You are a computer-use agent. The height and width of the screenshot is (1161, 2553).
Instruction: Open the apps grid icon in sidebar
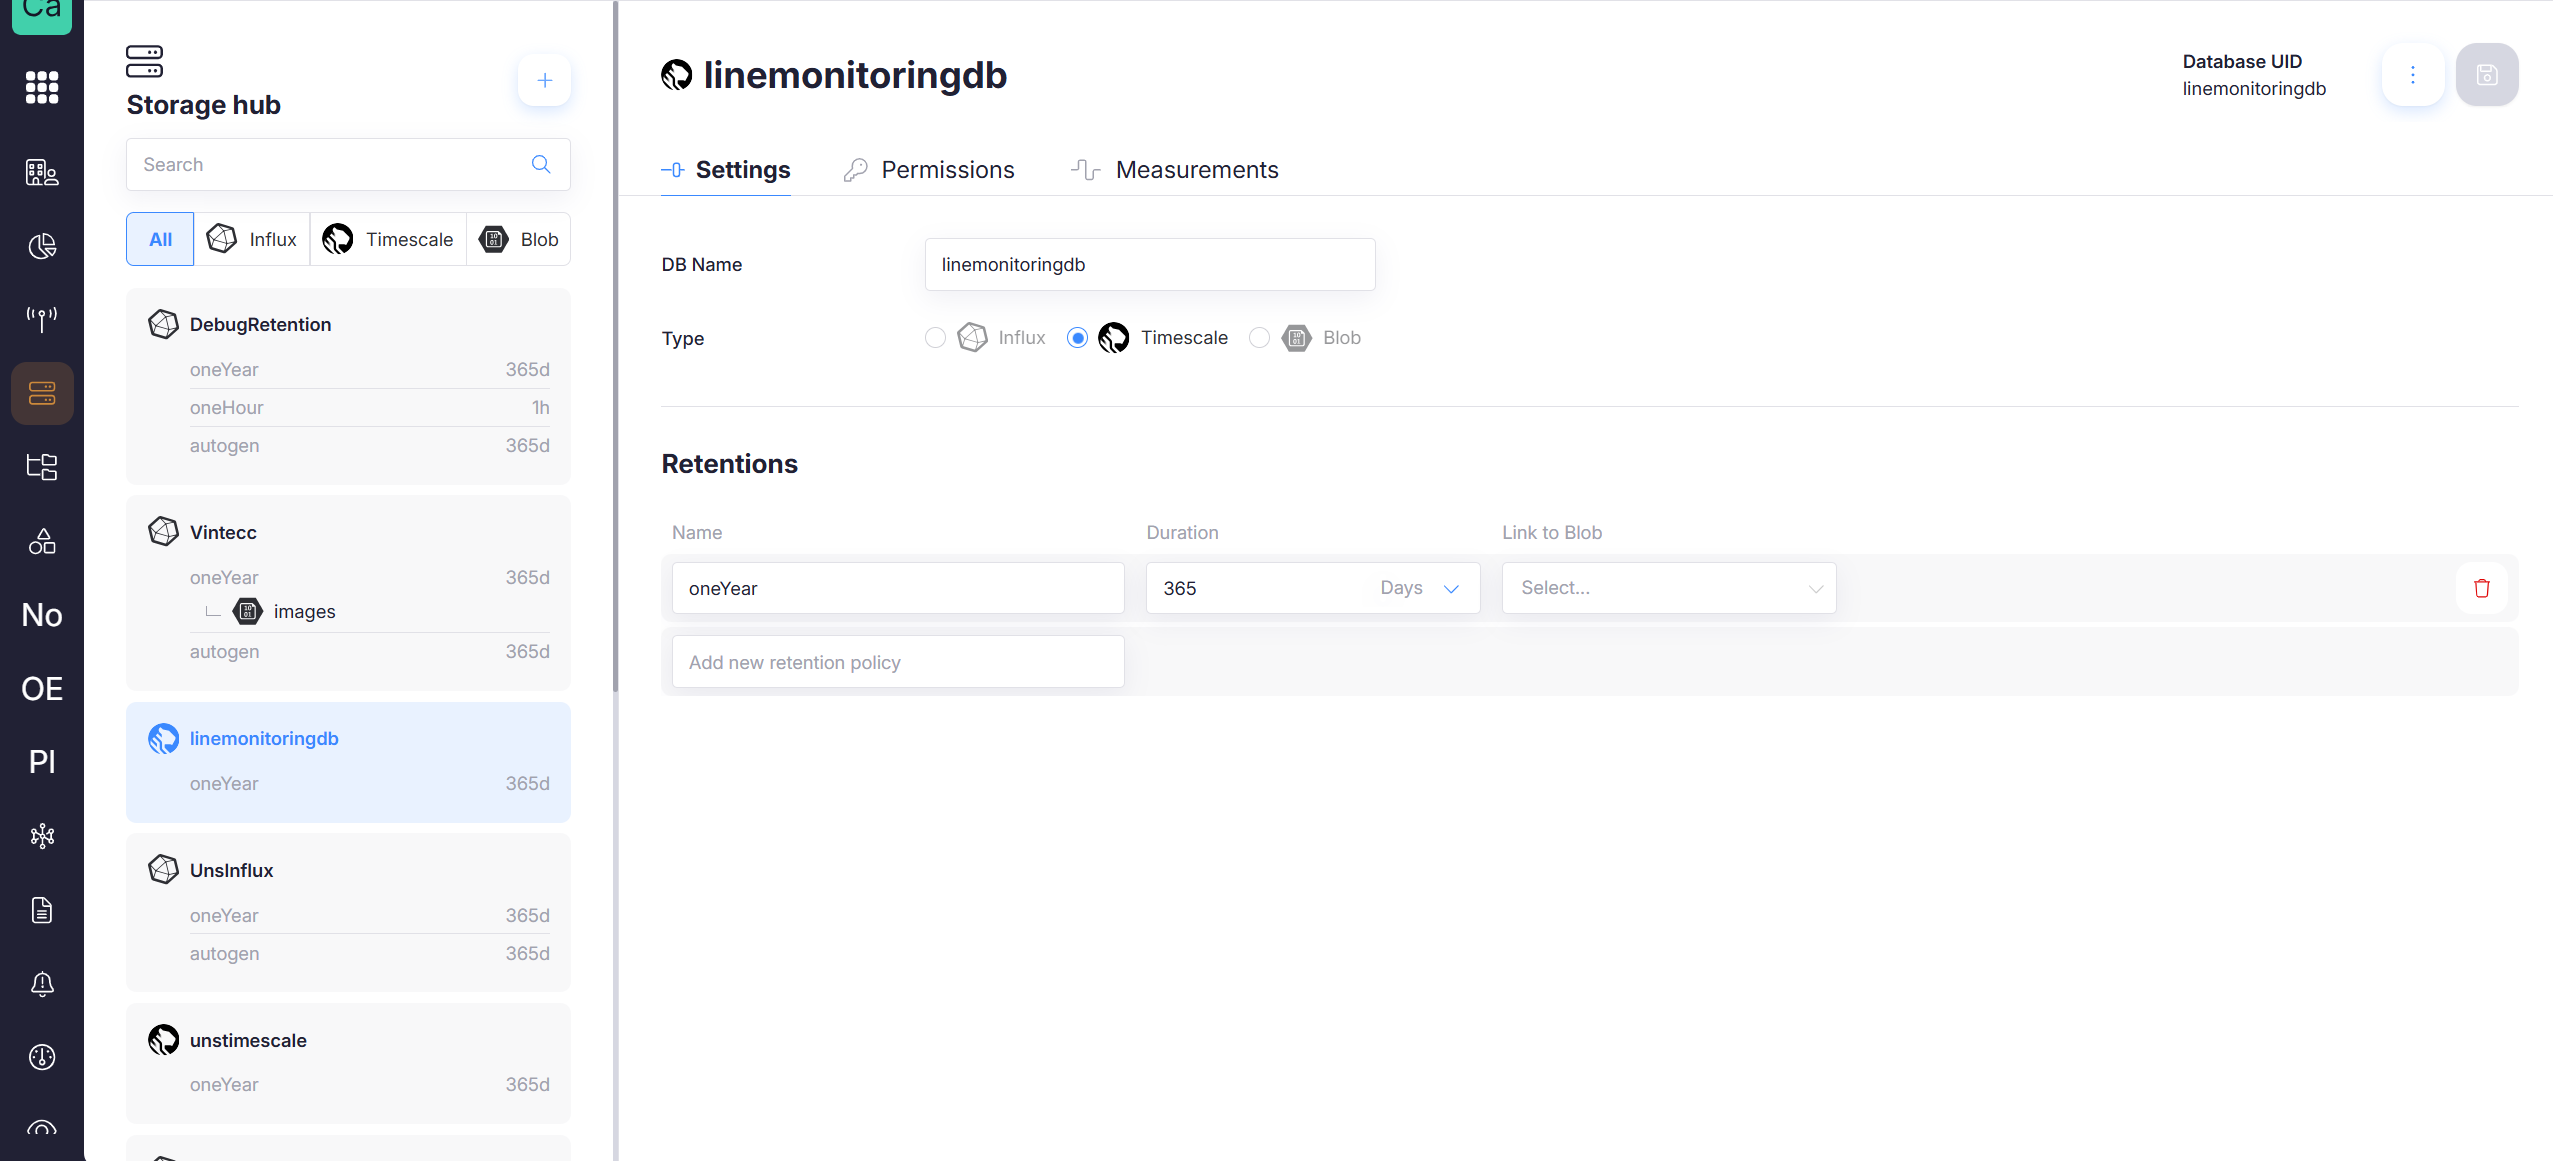[42, 88]
